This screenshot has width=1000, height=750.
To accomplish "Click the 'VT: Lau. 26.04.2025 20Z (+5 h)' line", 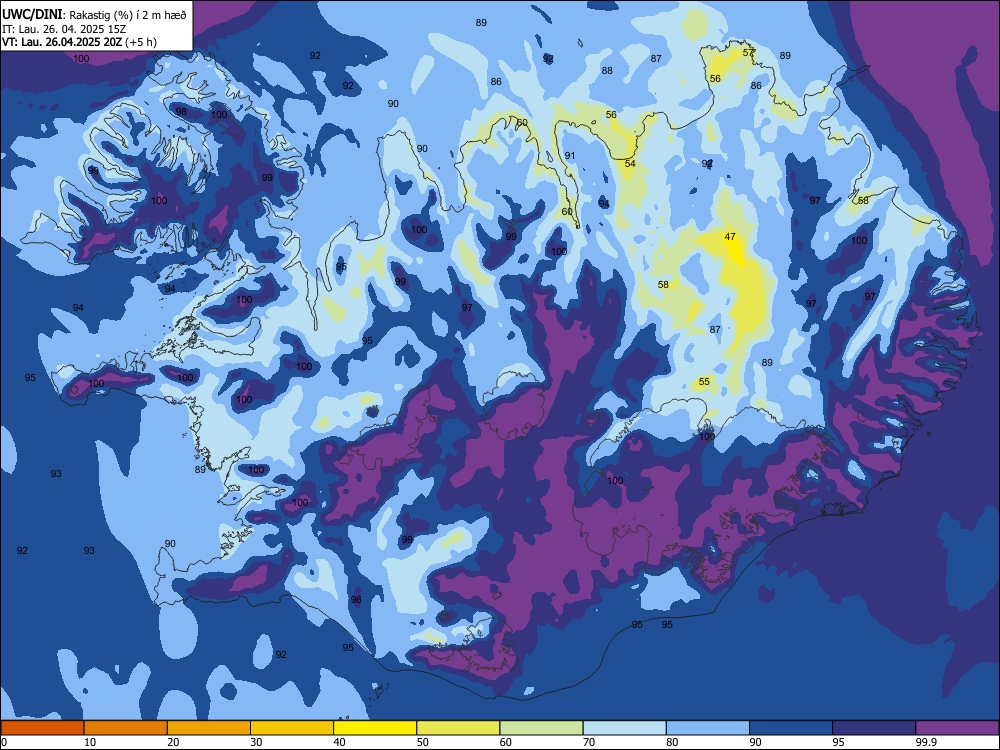I will point(79,42).
